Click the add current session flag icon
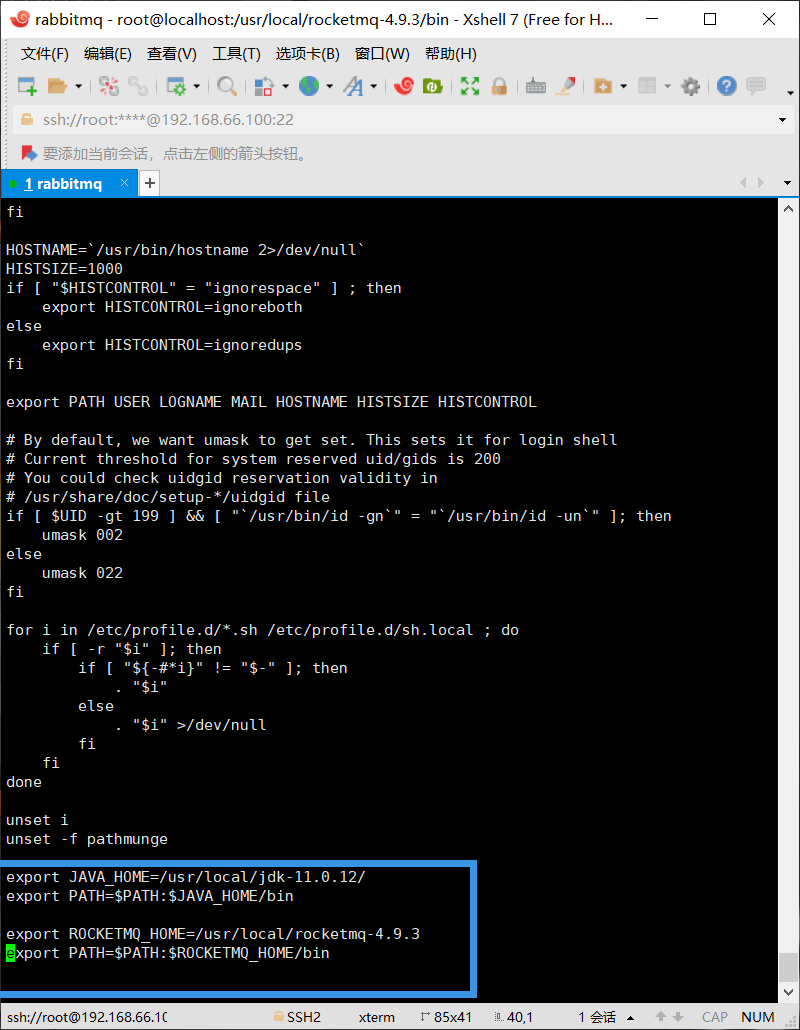The height and width of the screenshot is (1030, 800). 29,153
